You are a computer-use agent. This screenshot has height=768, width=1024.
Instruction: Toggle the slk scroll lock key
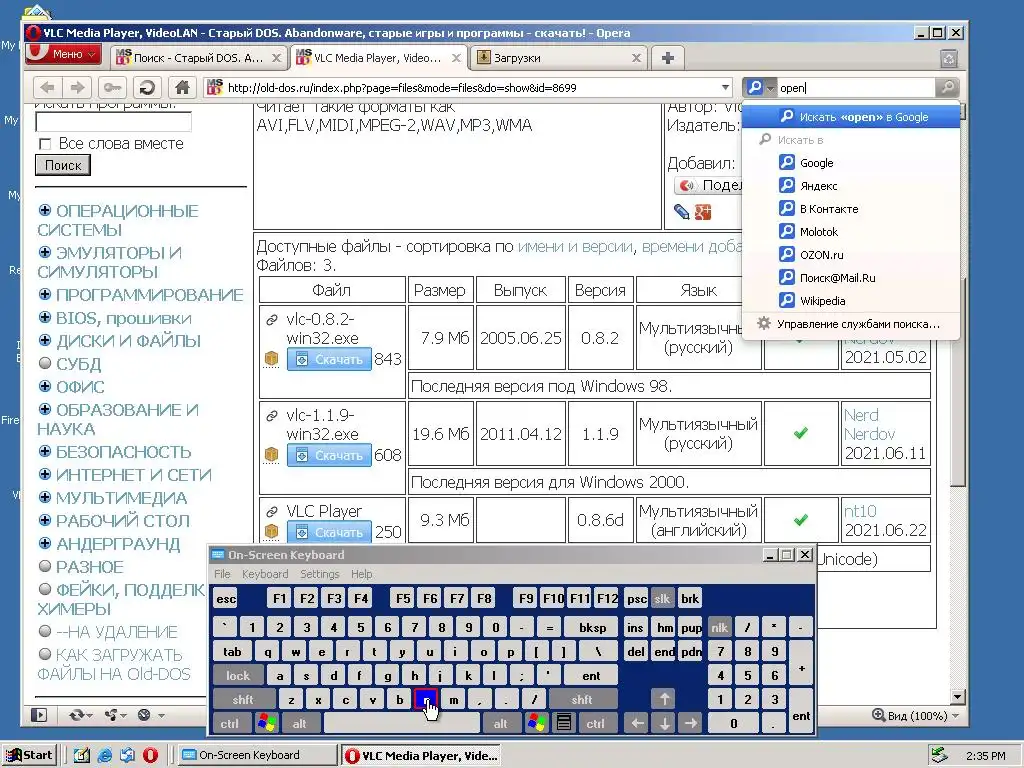coord(662,598)
